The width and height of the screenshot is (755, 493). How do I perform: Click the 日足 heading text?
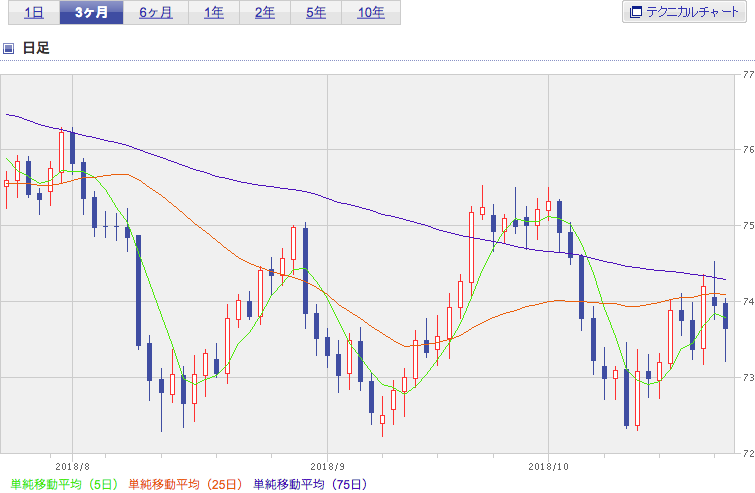(36, 48)
